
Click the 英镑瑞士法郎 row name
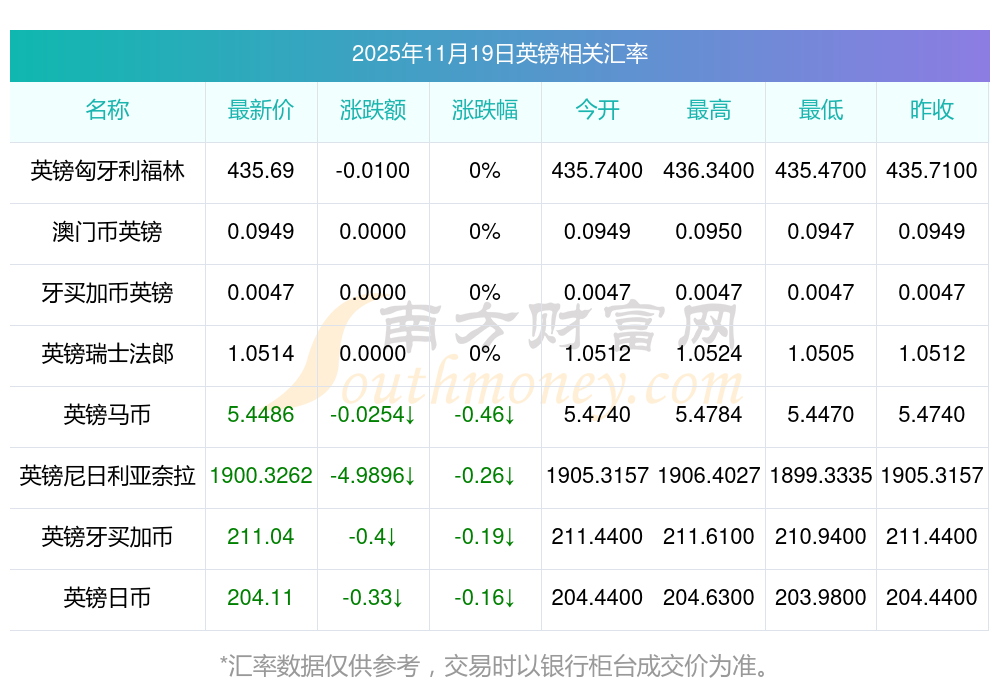coord(107,354)
